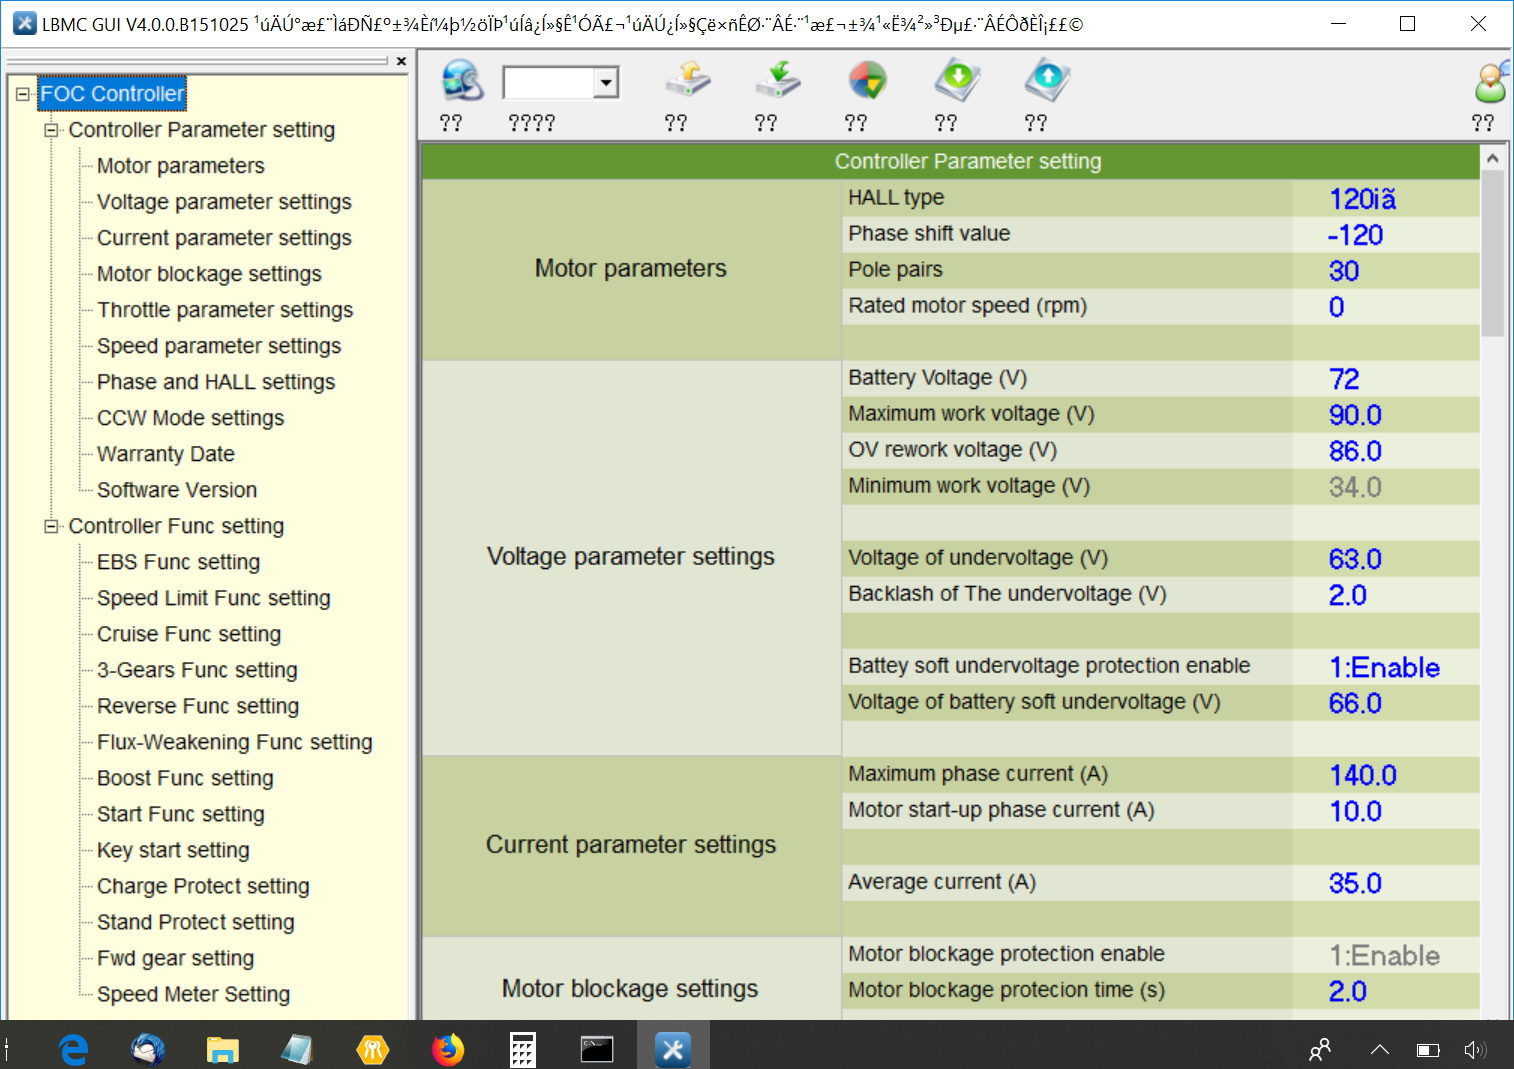1514x1069 pixels.
Task: Click the scroll up arrow of parameter list
Action: coord(1492,159)
